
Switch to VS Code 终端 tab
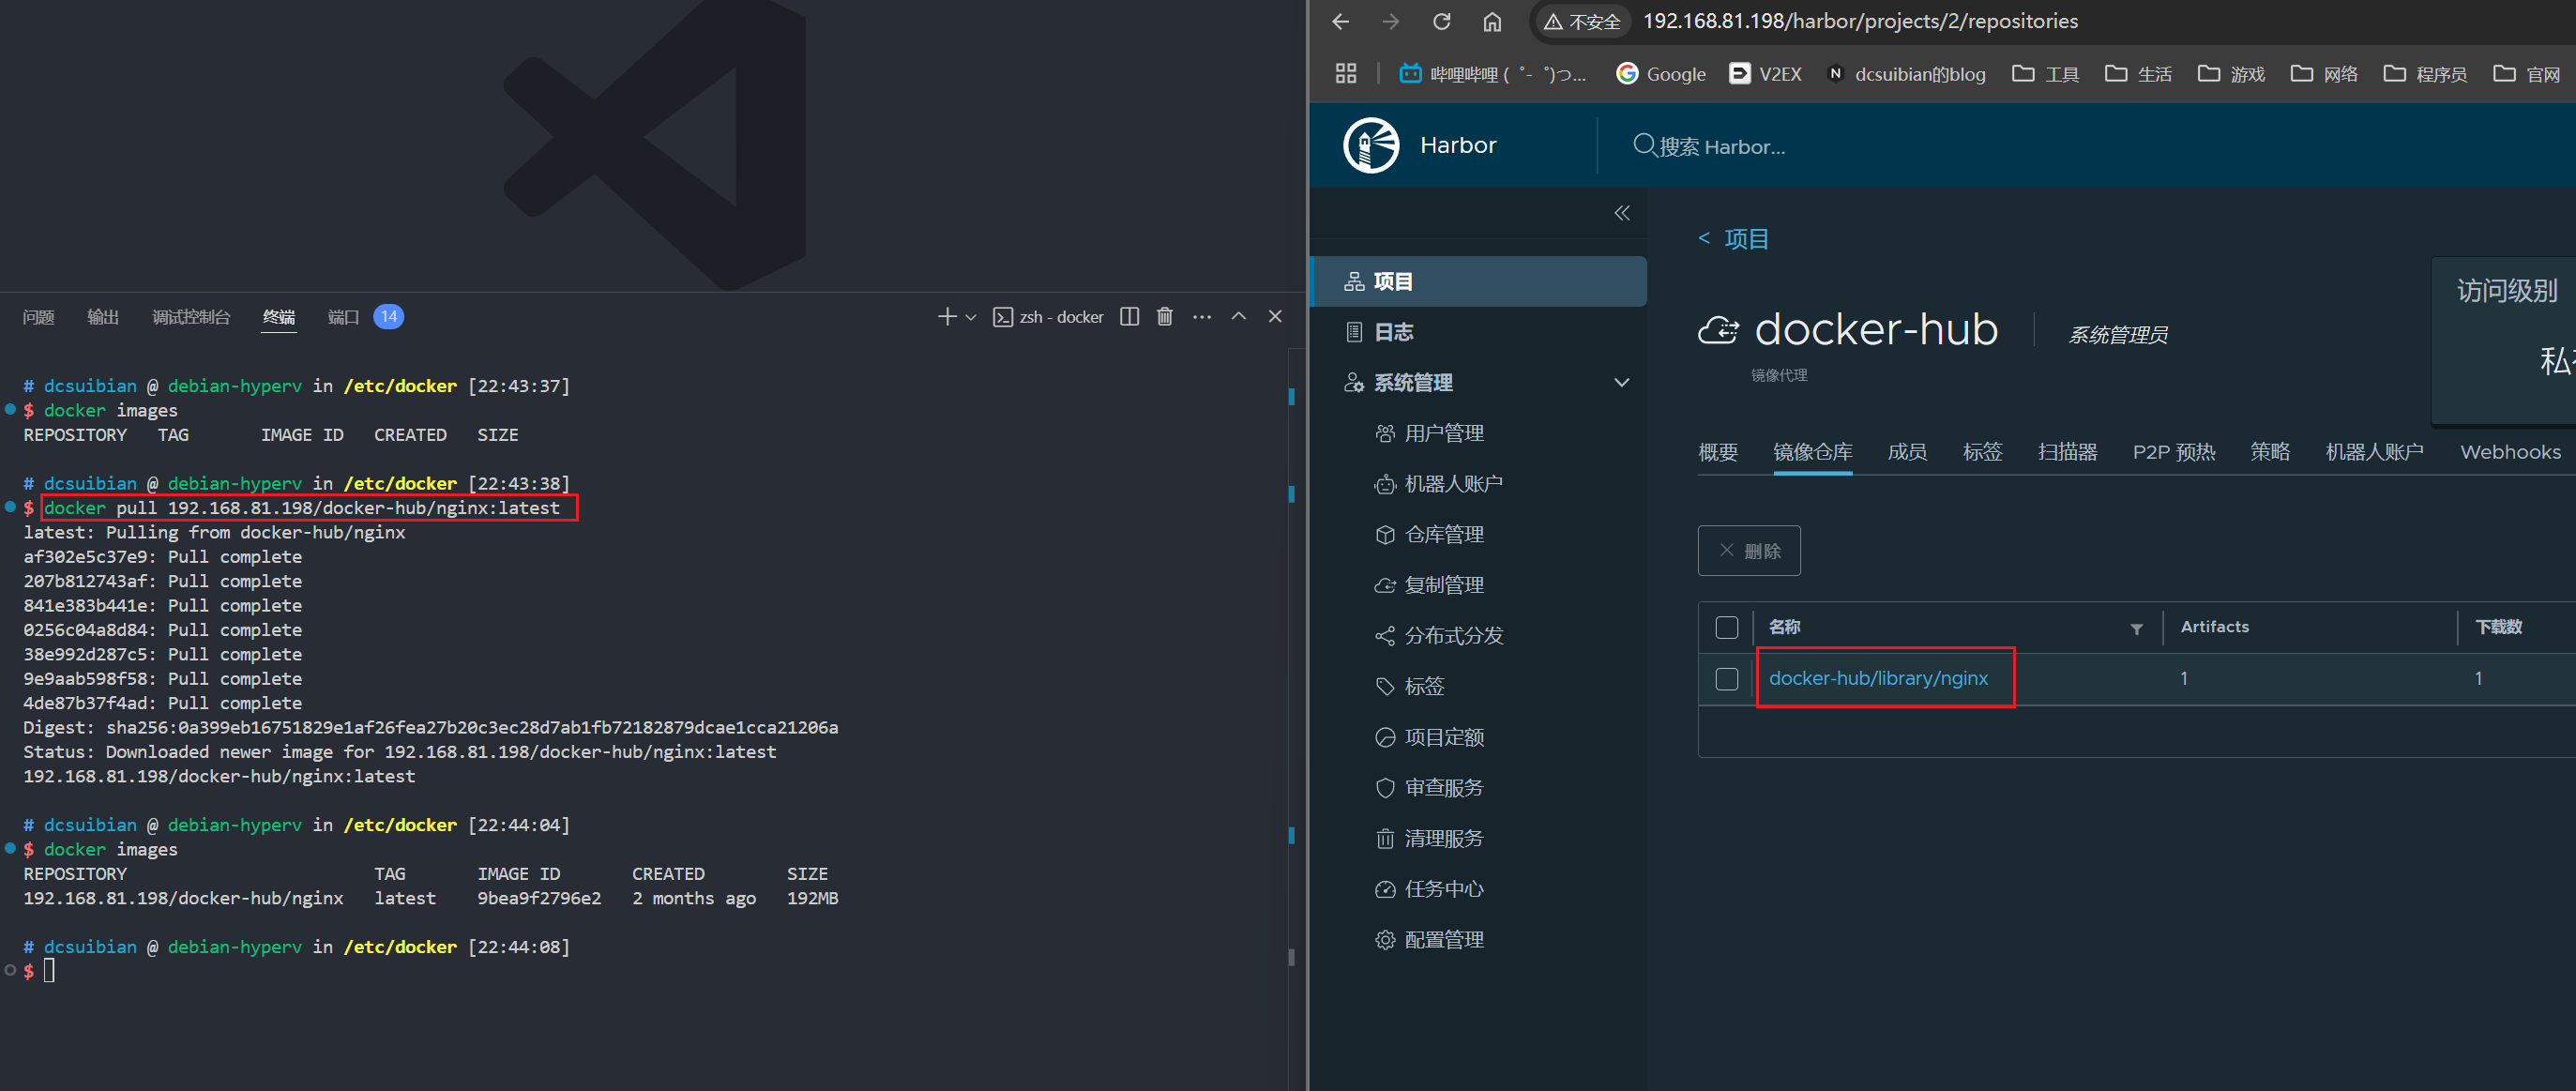pyautogui.click(x=279, y=317)
